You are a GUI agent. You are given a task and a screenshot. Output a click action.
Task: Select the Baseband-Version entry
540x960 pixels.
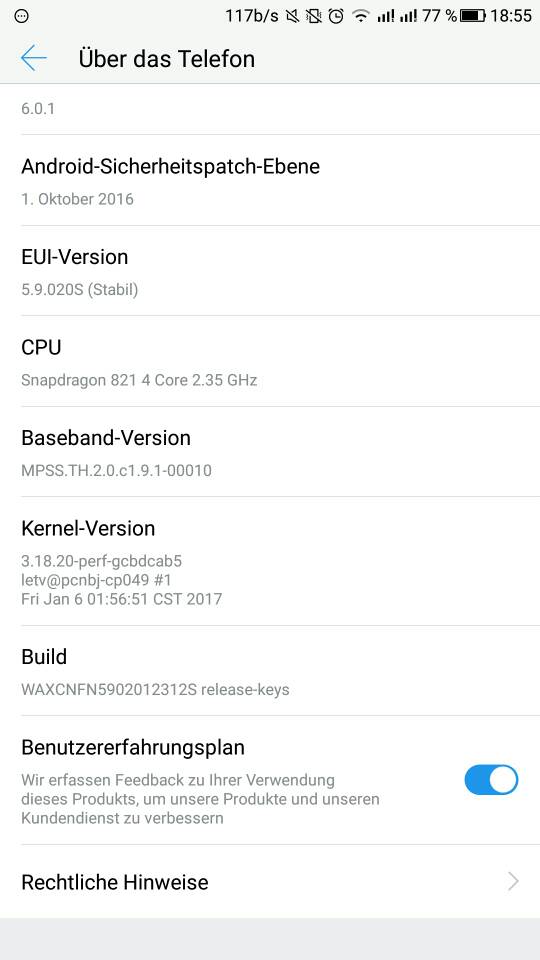coord(270,452)
